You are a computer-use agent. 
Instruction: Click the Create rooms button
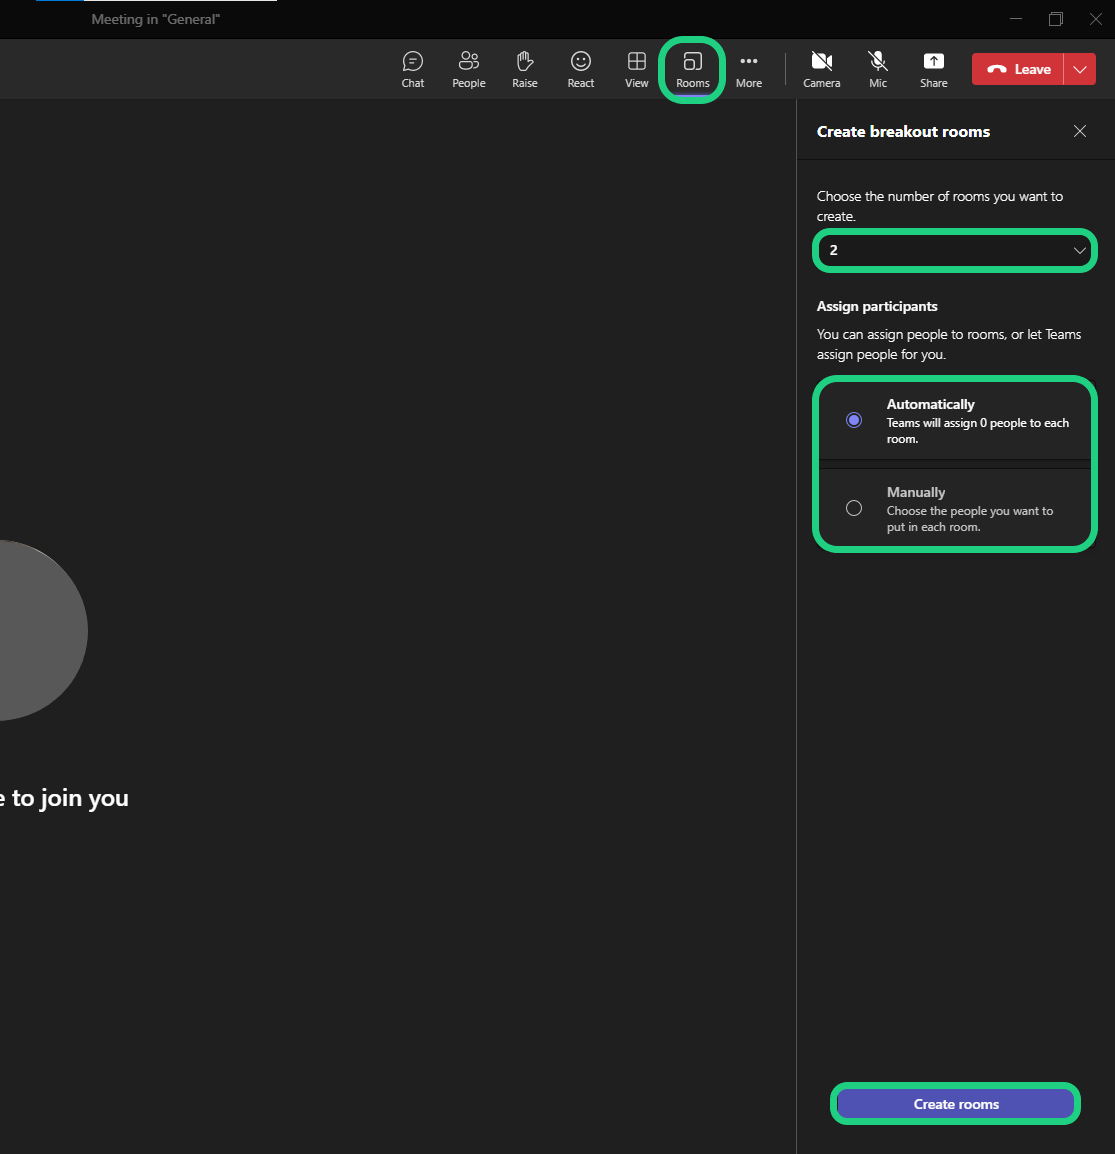coord(956,1104)
